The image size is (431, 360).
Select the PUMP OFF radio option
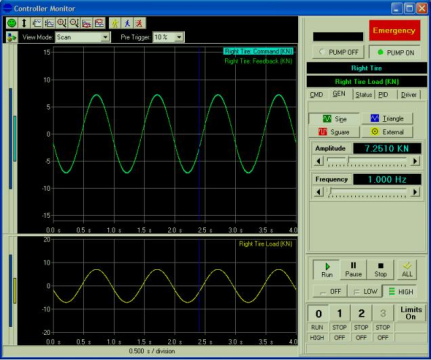point(338,52)
